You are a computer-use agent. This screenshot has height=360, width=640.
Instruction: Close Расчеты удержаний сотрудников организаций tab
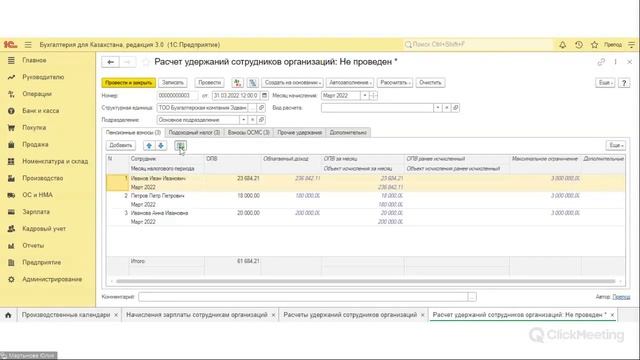422,315
